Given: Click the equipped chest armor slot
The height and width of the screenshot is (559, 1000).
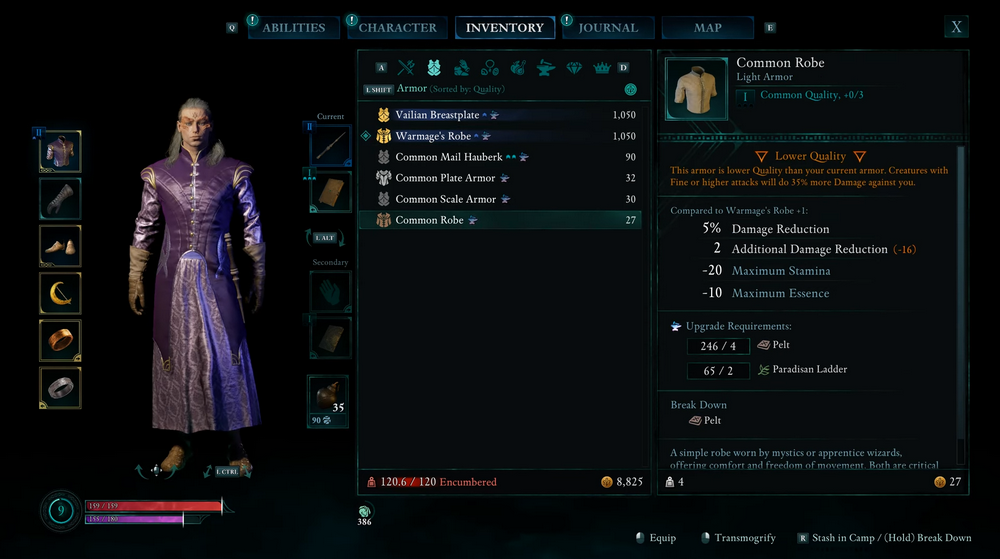Looking at the screenshot, I should (x=60, y=152).
